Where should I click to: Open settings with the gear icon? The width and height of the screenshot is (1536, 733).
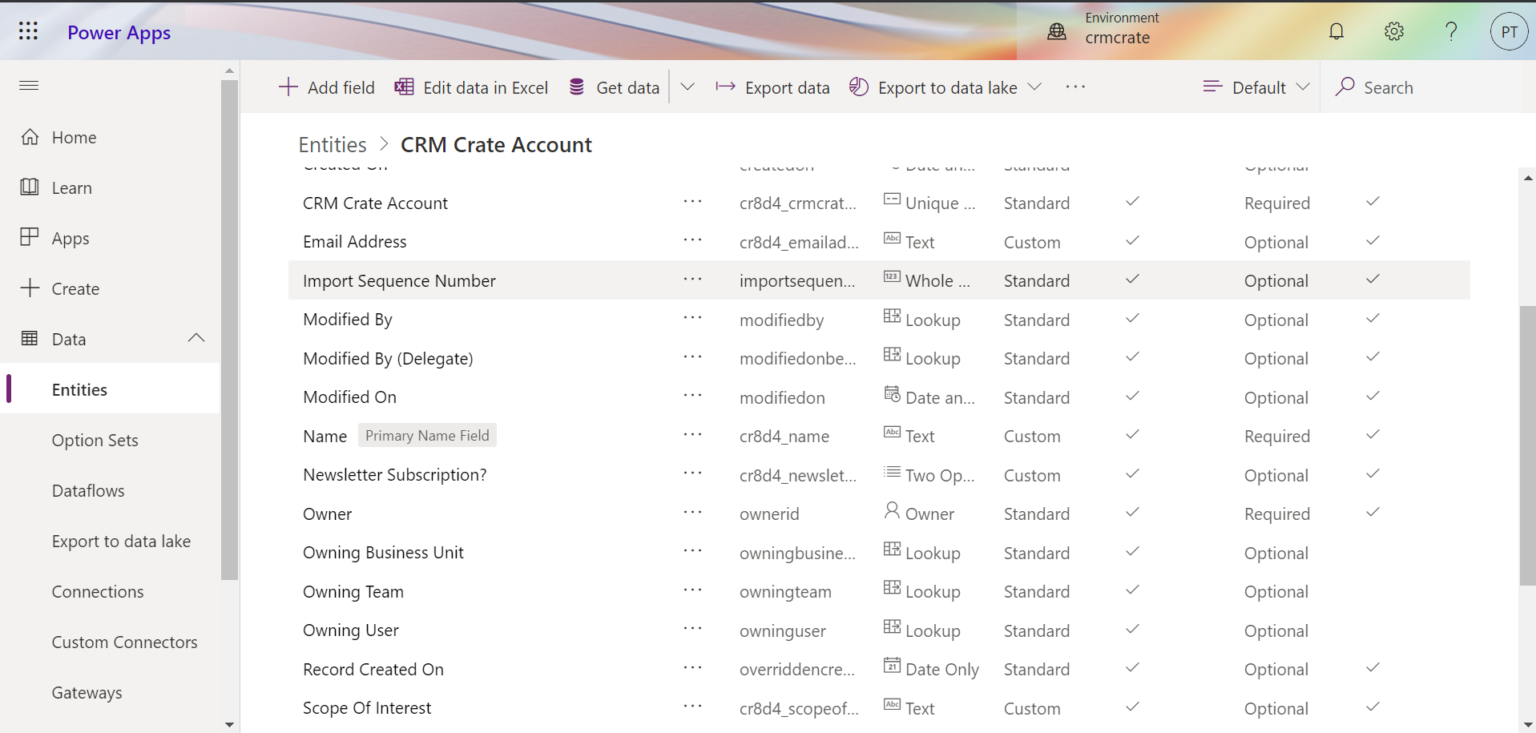tap(1394, 31)
